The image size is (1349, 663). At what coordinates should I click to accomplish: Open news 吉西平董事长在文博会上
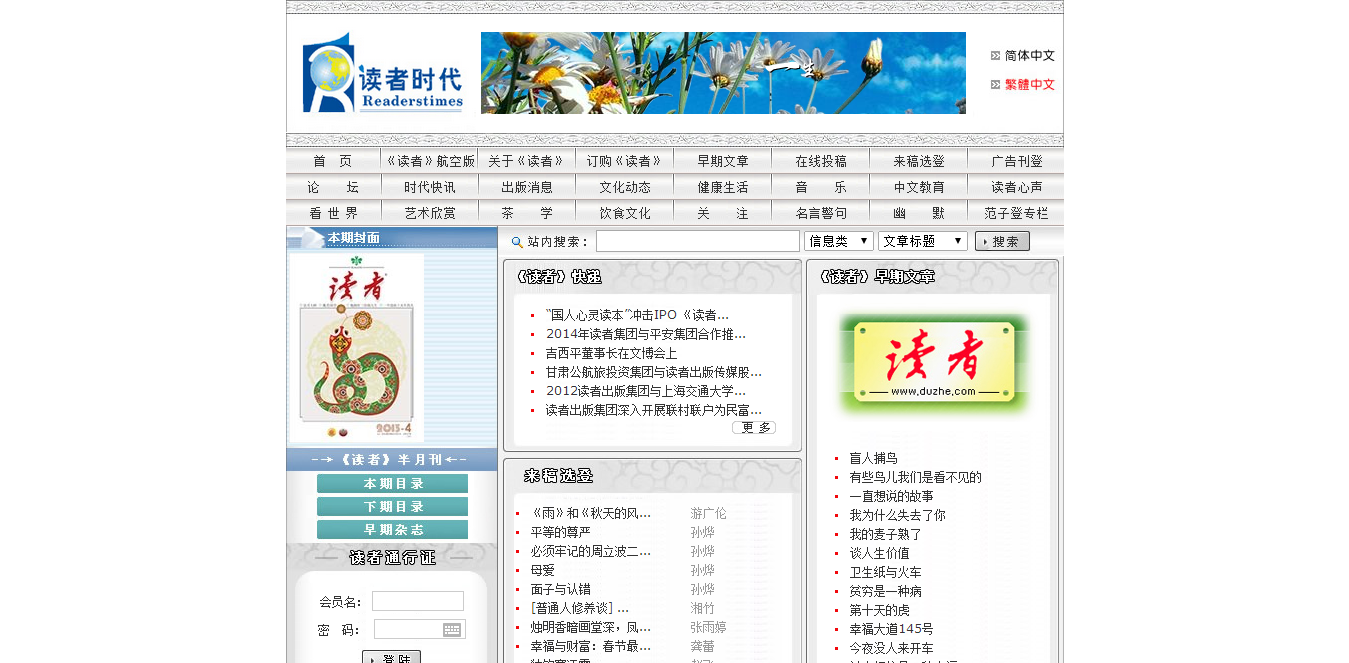[x=611, y=353]
